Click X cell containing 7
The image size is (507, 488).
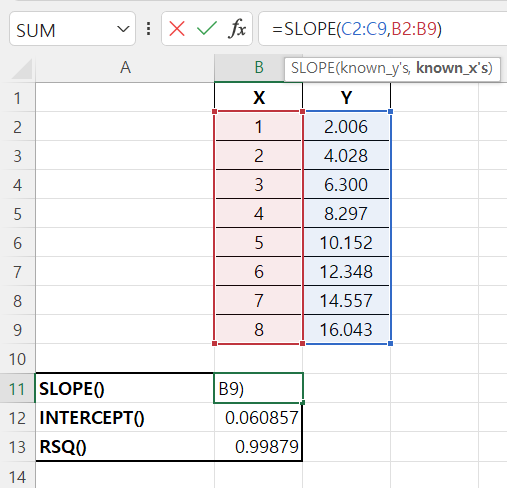[259, 301]
